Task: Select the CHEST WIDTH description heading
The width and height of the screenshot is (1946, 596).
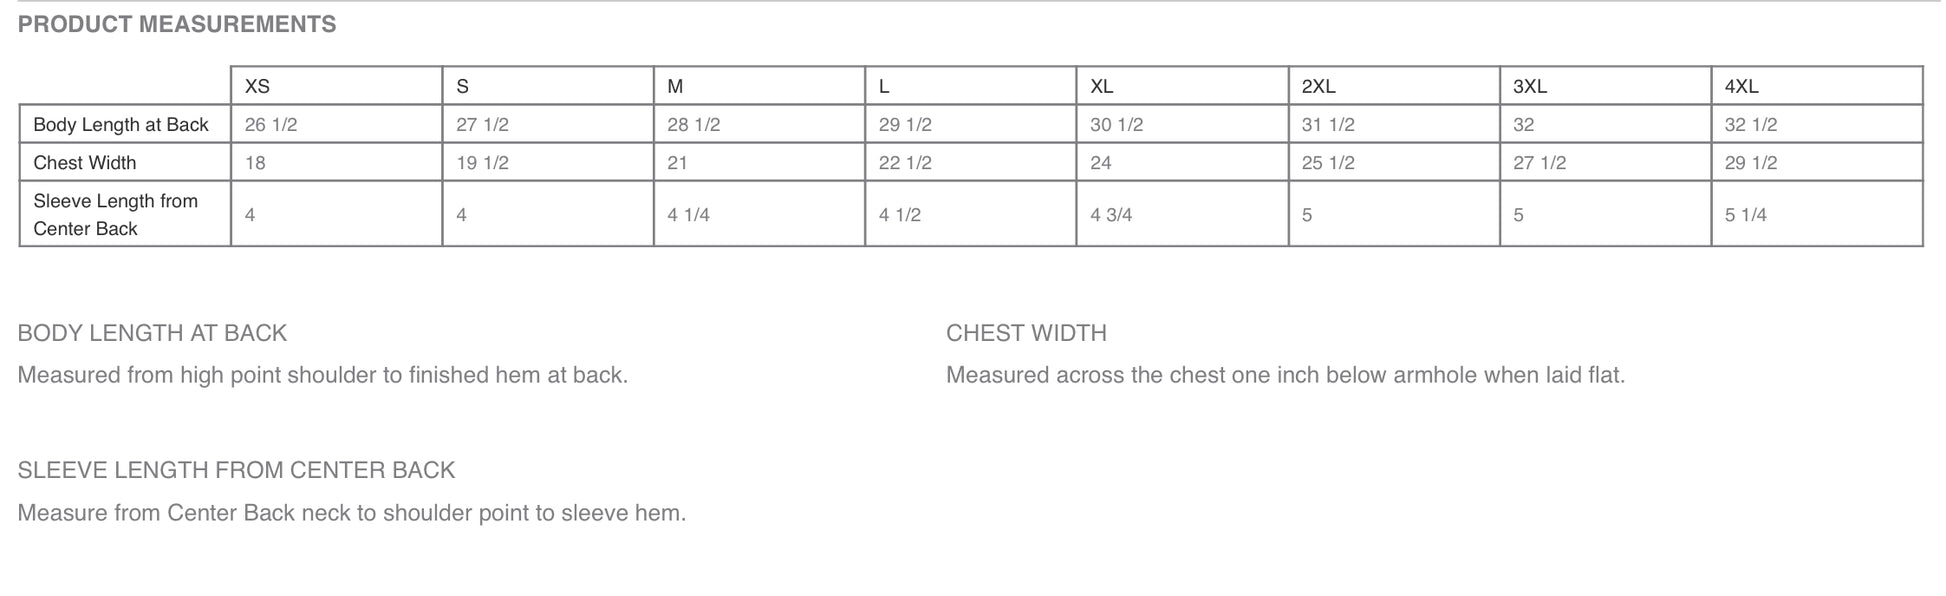Action: point(1026,333)
